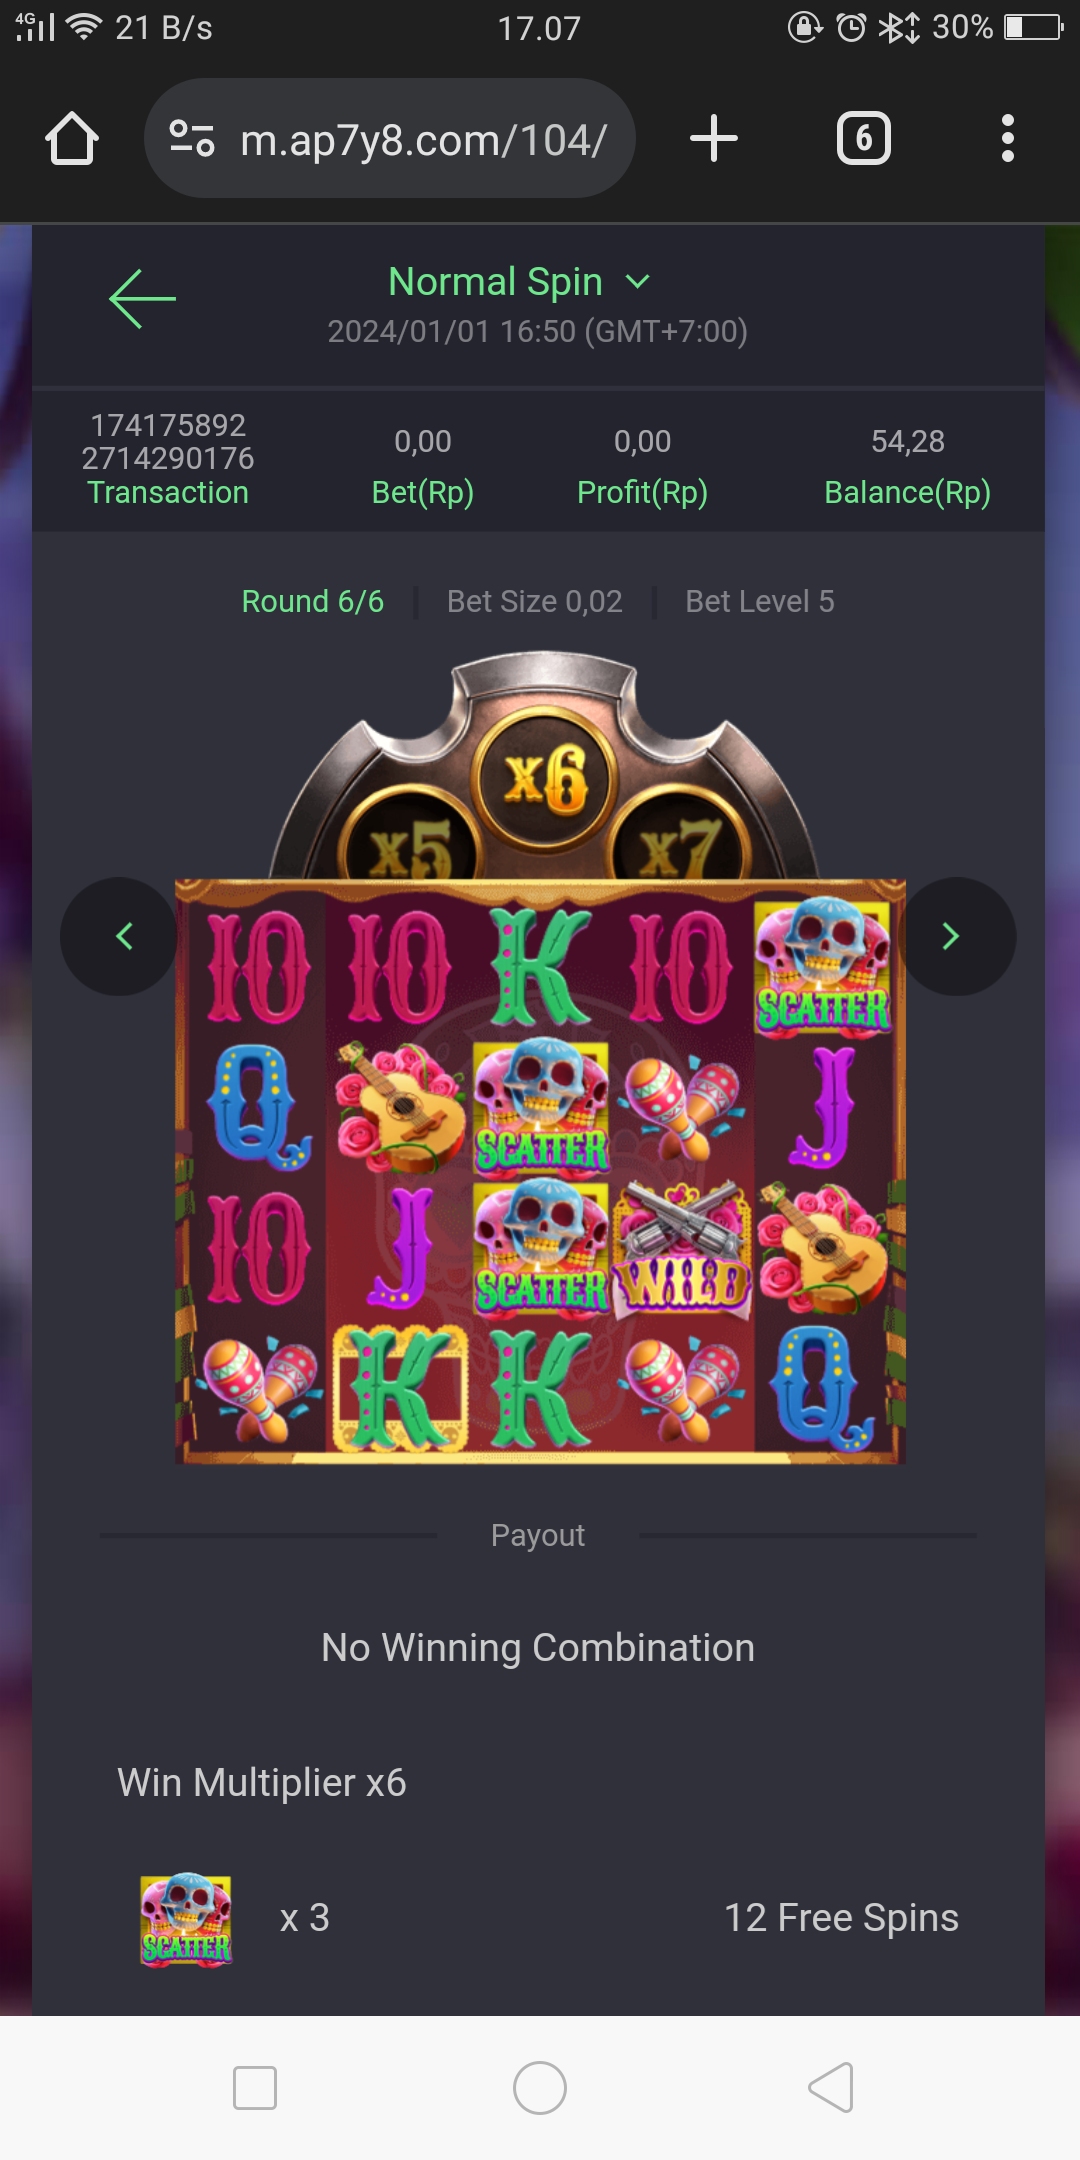This screenshot has width=1080, height=2160.
Task: Click the address bar URL m.ap7y8.com
Action: (423, 140)
